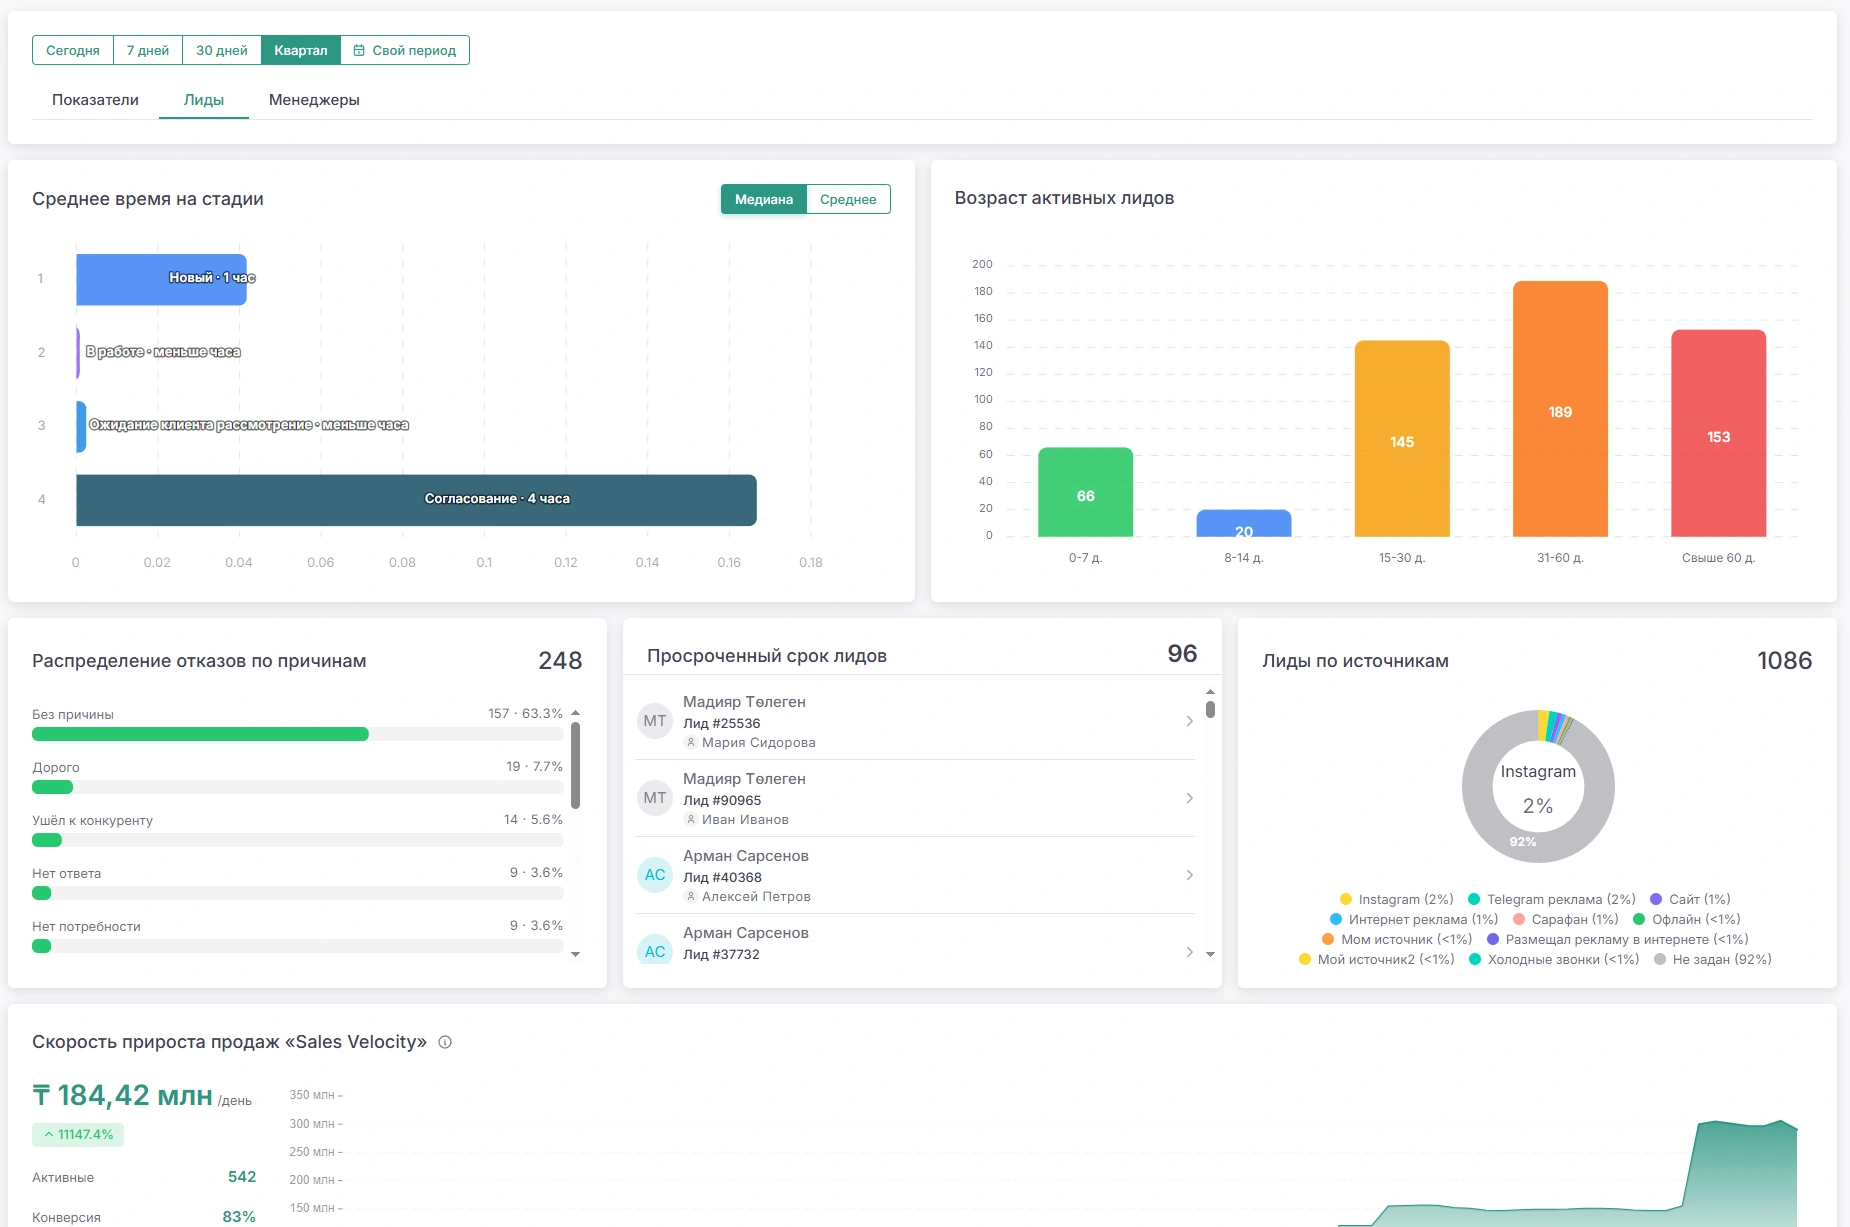This screenshot has height=1227, width=1850.
Task: Toggle Офлайн (<1%) legend item
Action: pos(1687,919)
